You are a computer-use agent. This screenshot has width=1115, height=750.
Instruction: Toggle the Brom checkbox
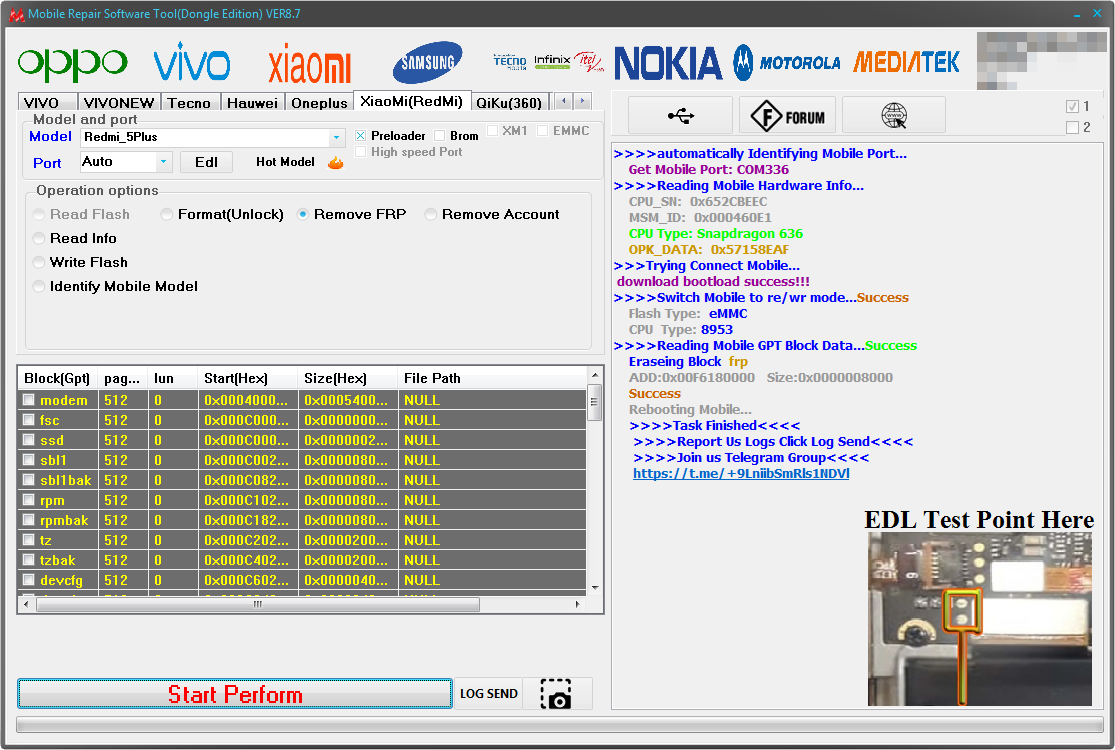click(439, 136)
